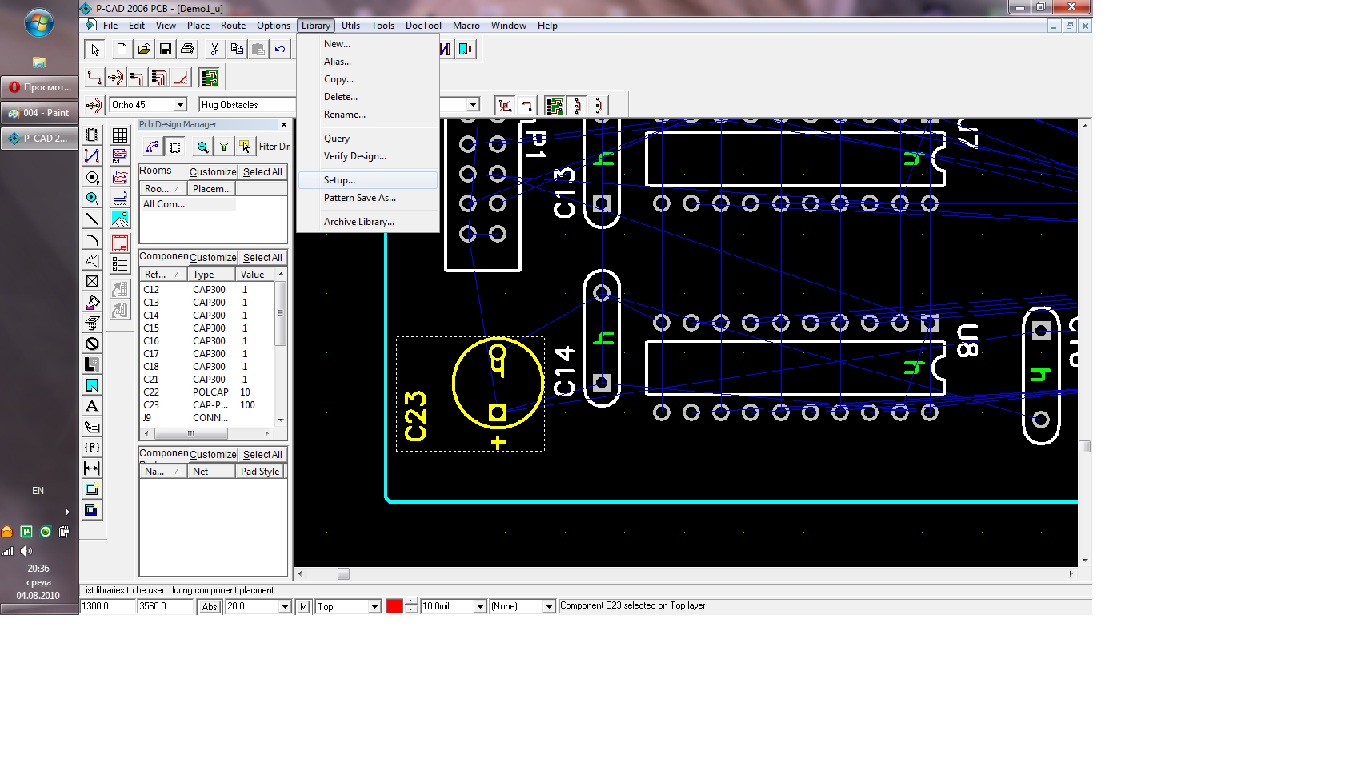Toggle the M button in status bar

304,607
